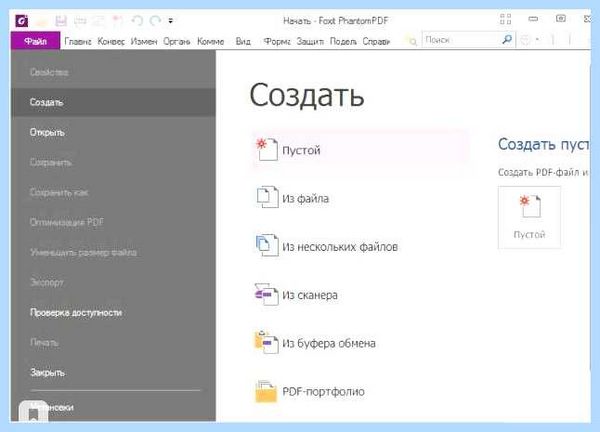This screenshot has width=600, height=432.
Task: Click the yellow find icon left of search
Action: (x=411, y=41)
